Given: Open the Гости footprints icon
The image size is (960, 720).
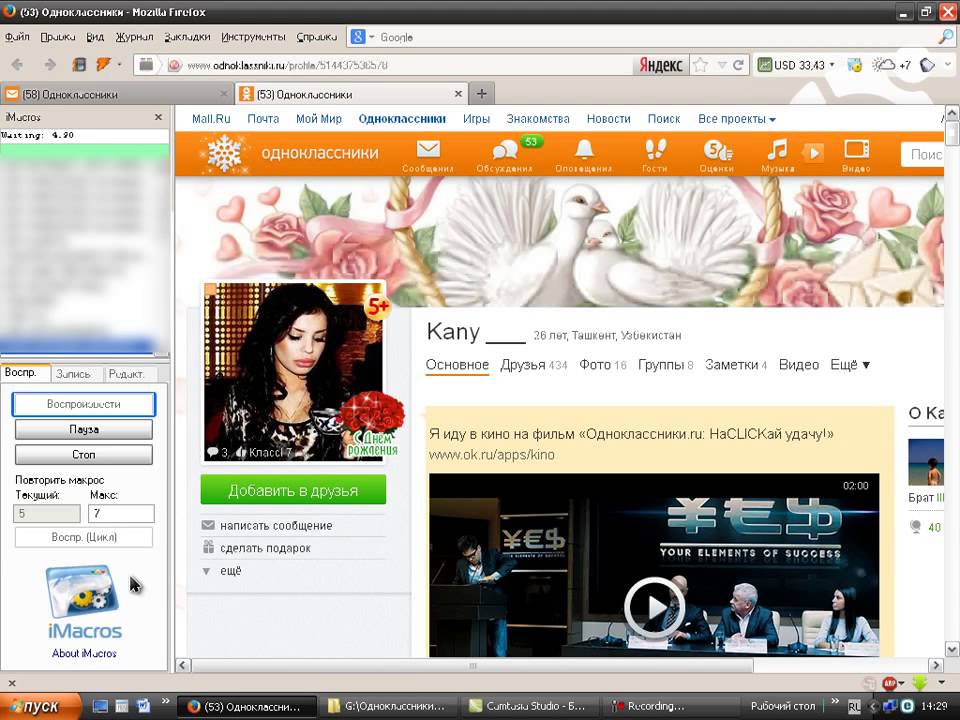Looking at the screenshot, I should (655, 151).
